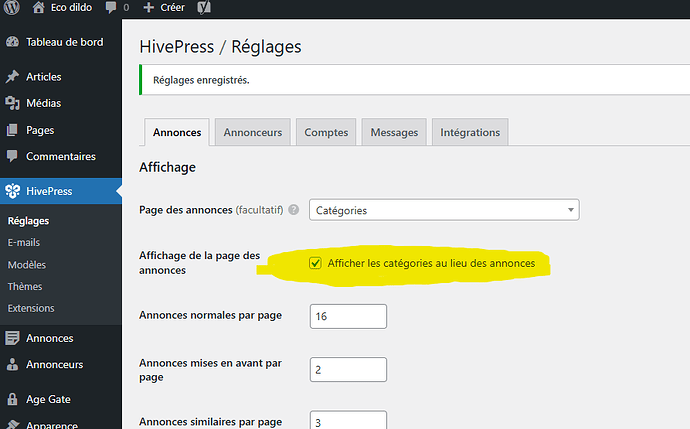
Task: Click the Annonces list icon in sidebar
Action: pos(12,338)
